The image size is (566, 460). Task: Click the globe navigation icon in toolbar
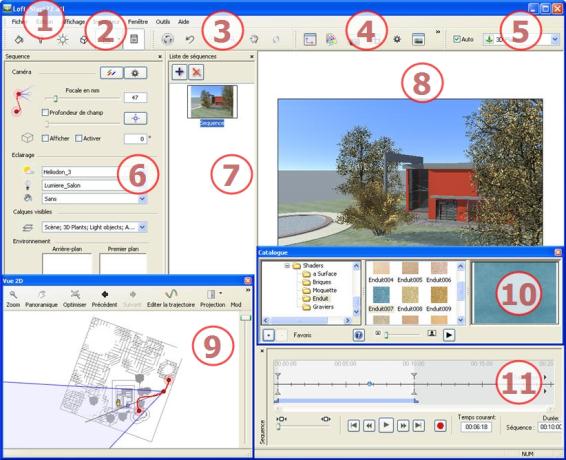point(167,39)
